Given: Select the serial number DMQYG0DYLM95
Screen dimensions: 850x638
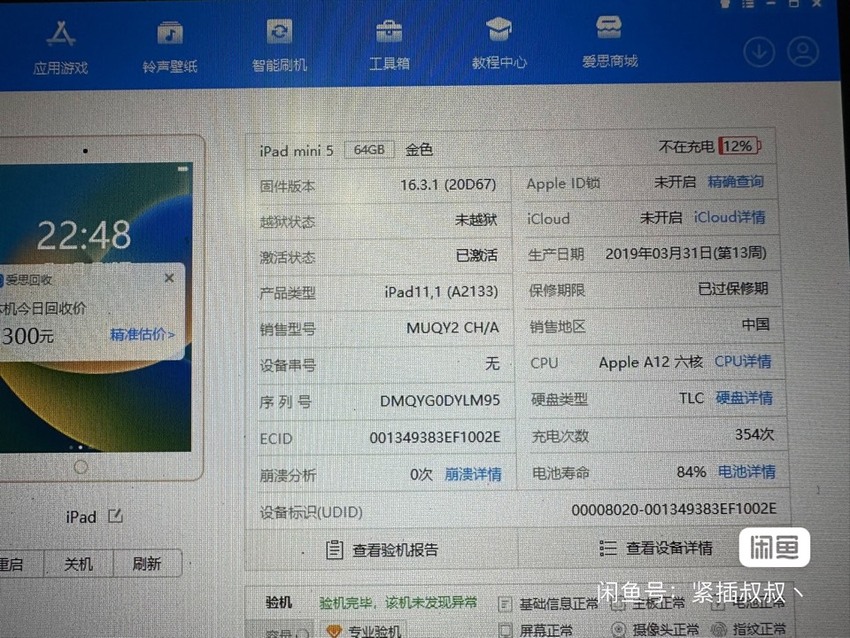Looking at the screenshot, I should tap(440, 401).
